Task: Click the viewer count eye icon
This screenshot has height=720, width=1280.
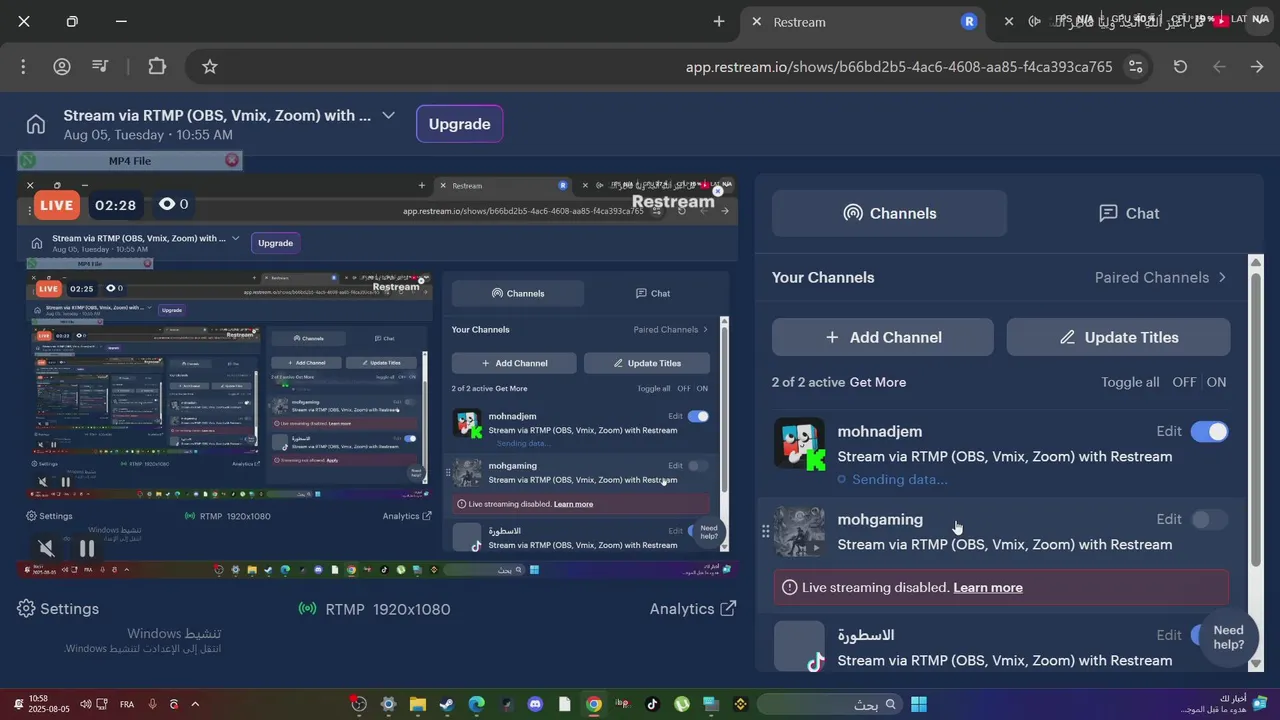Action: pyautogui.click(x=167, y=204)
